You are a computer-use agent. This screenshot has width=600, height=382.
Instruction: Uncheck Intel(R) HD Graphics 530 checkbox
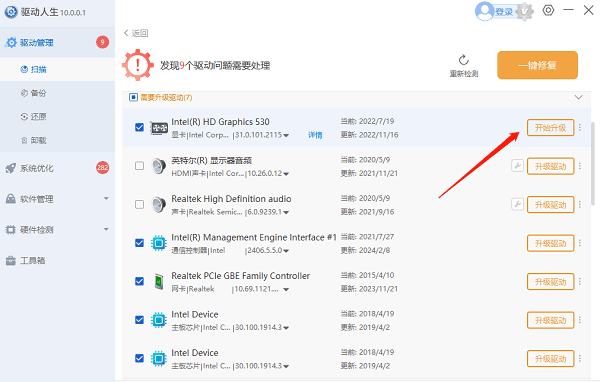click(x=139, y=127)
